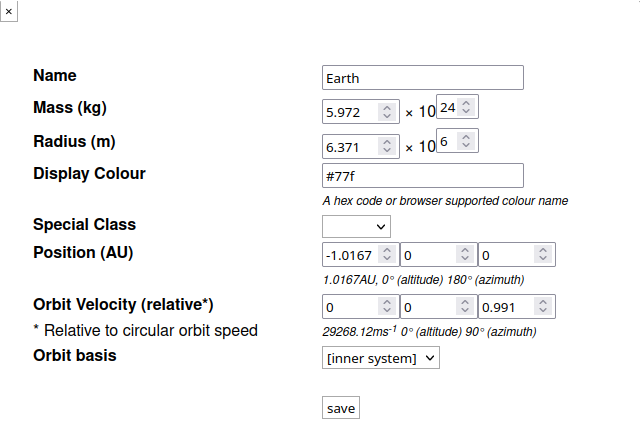The image size is (640, 447).
Task: Click the Mass spinner arrows
Action: (x=386, y=113)
